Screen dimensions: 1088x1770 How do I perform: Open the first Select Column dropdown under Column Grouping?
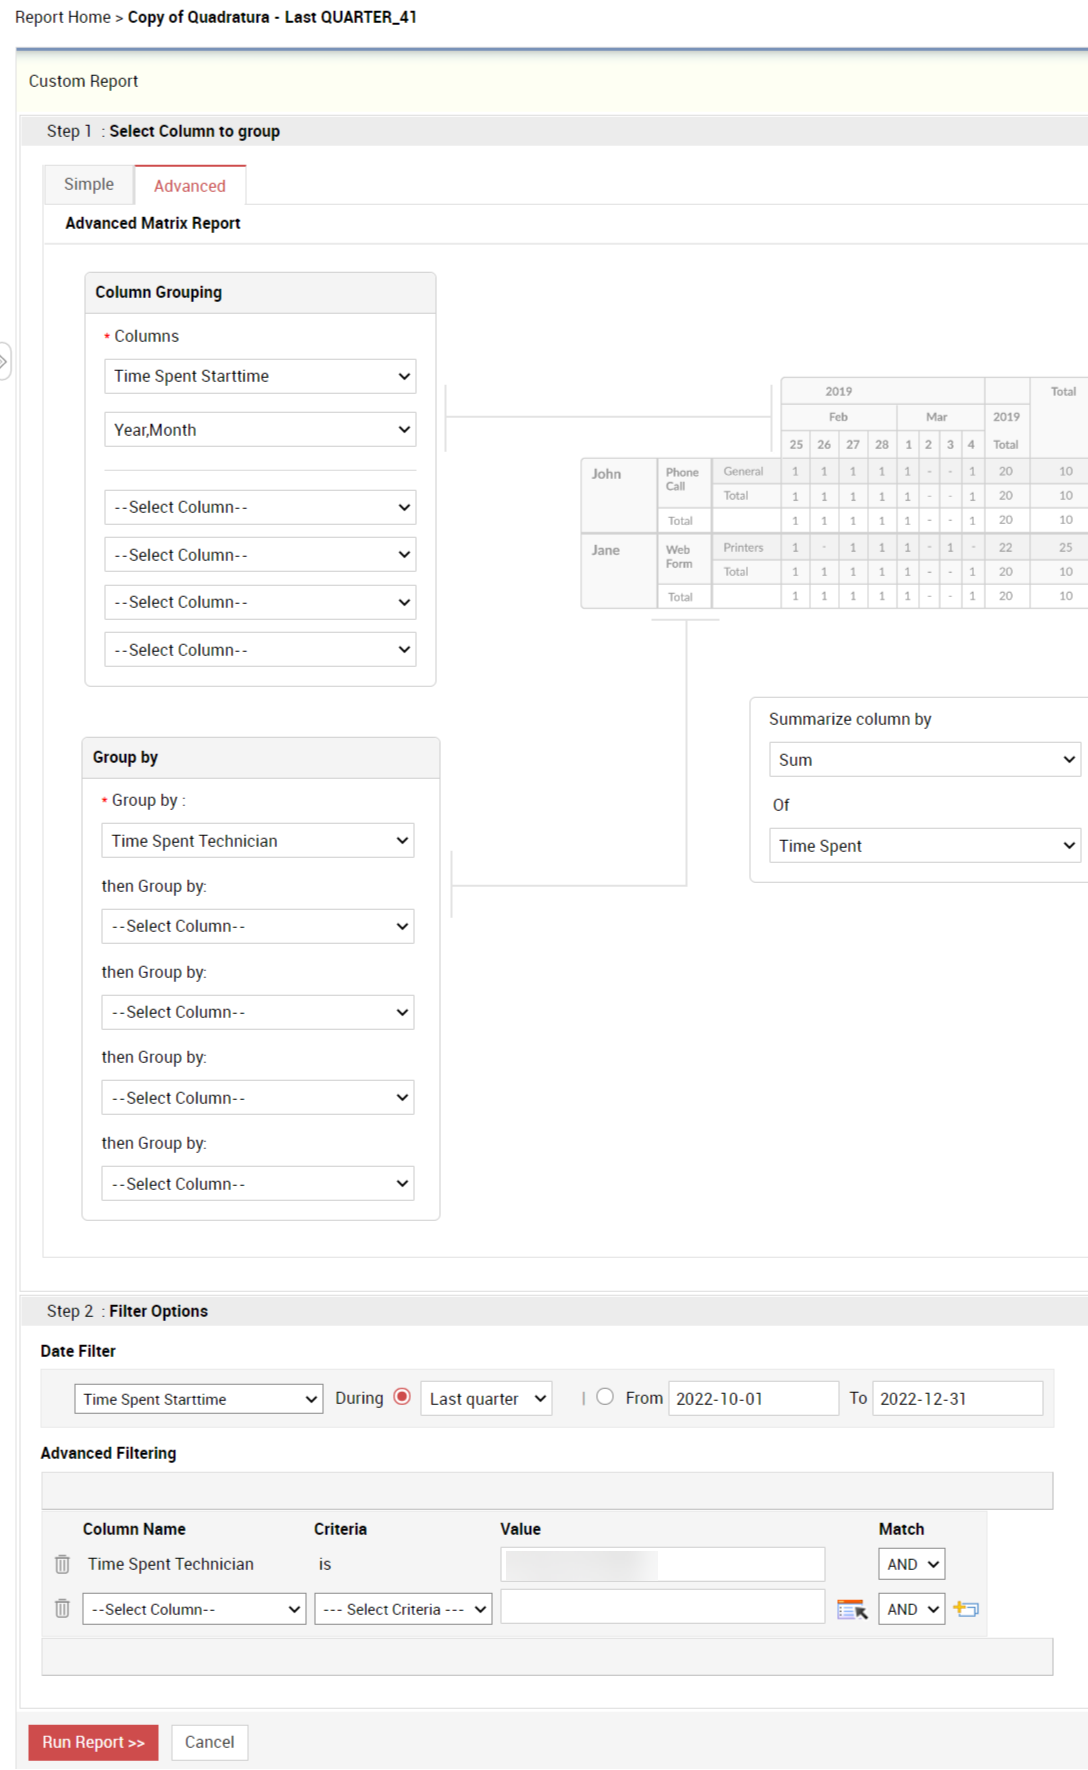[260, 507]
